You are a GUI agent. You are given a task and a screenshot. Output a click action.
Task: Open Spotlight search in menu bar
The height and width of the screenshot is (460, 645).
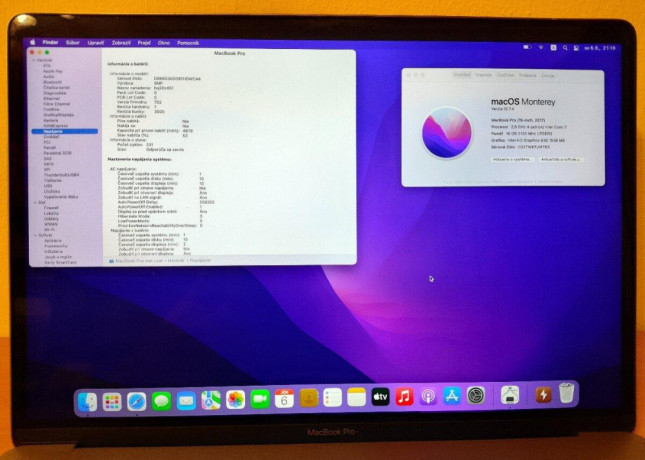tap(565, 48)
